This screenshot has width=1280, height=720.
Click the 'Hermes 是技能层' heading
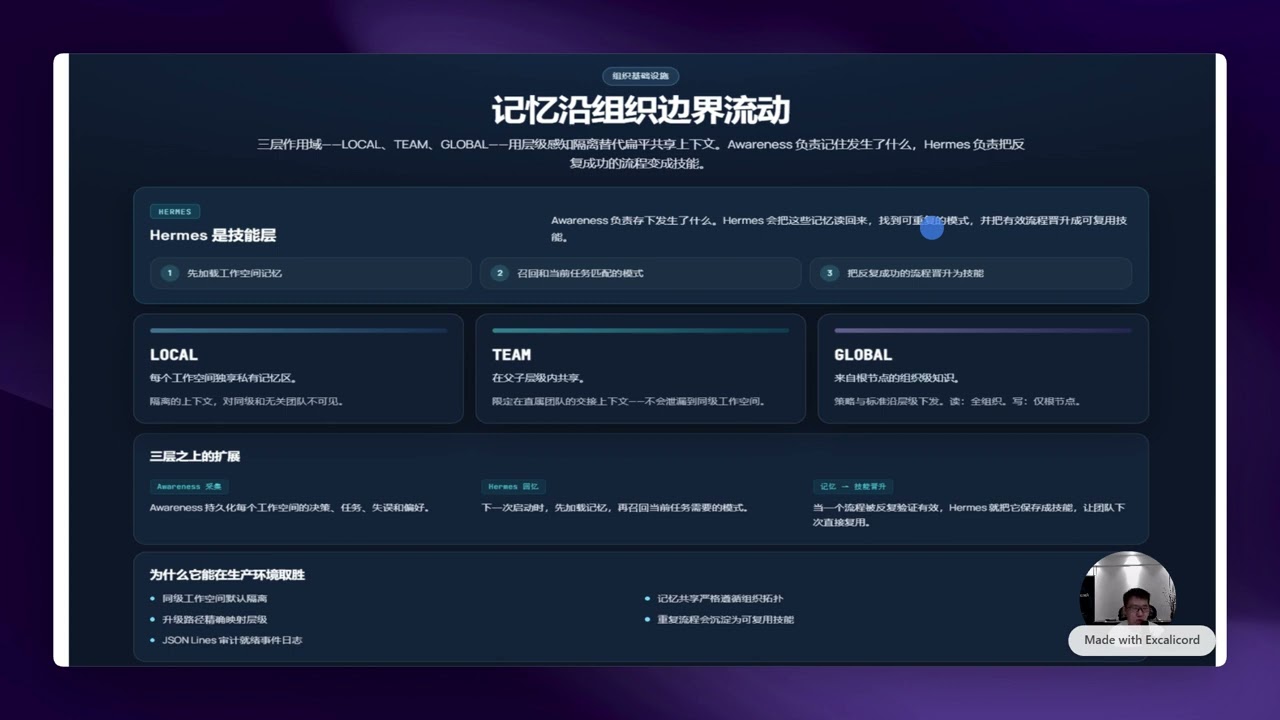[x=213, y=236]
